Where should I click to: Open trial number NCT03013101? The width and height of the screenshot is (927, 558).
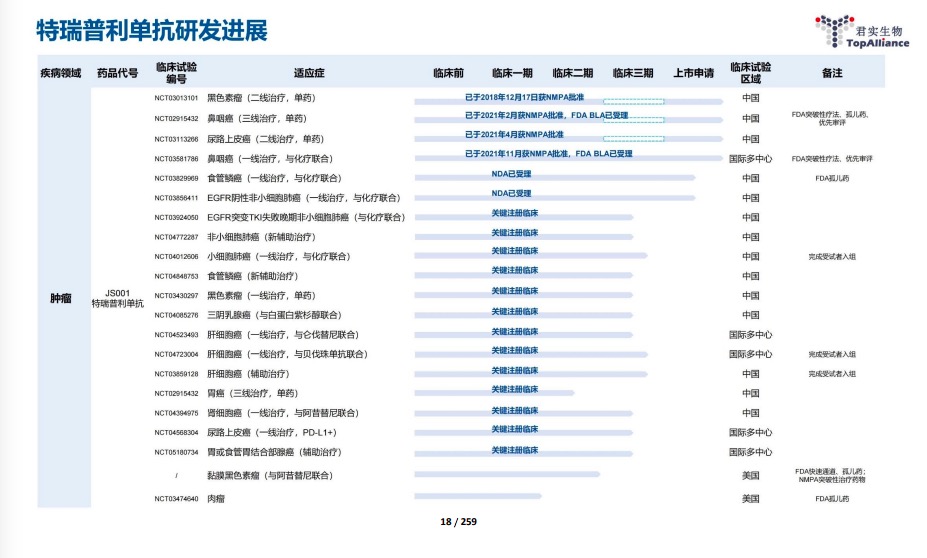[x=176, y=98]
